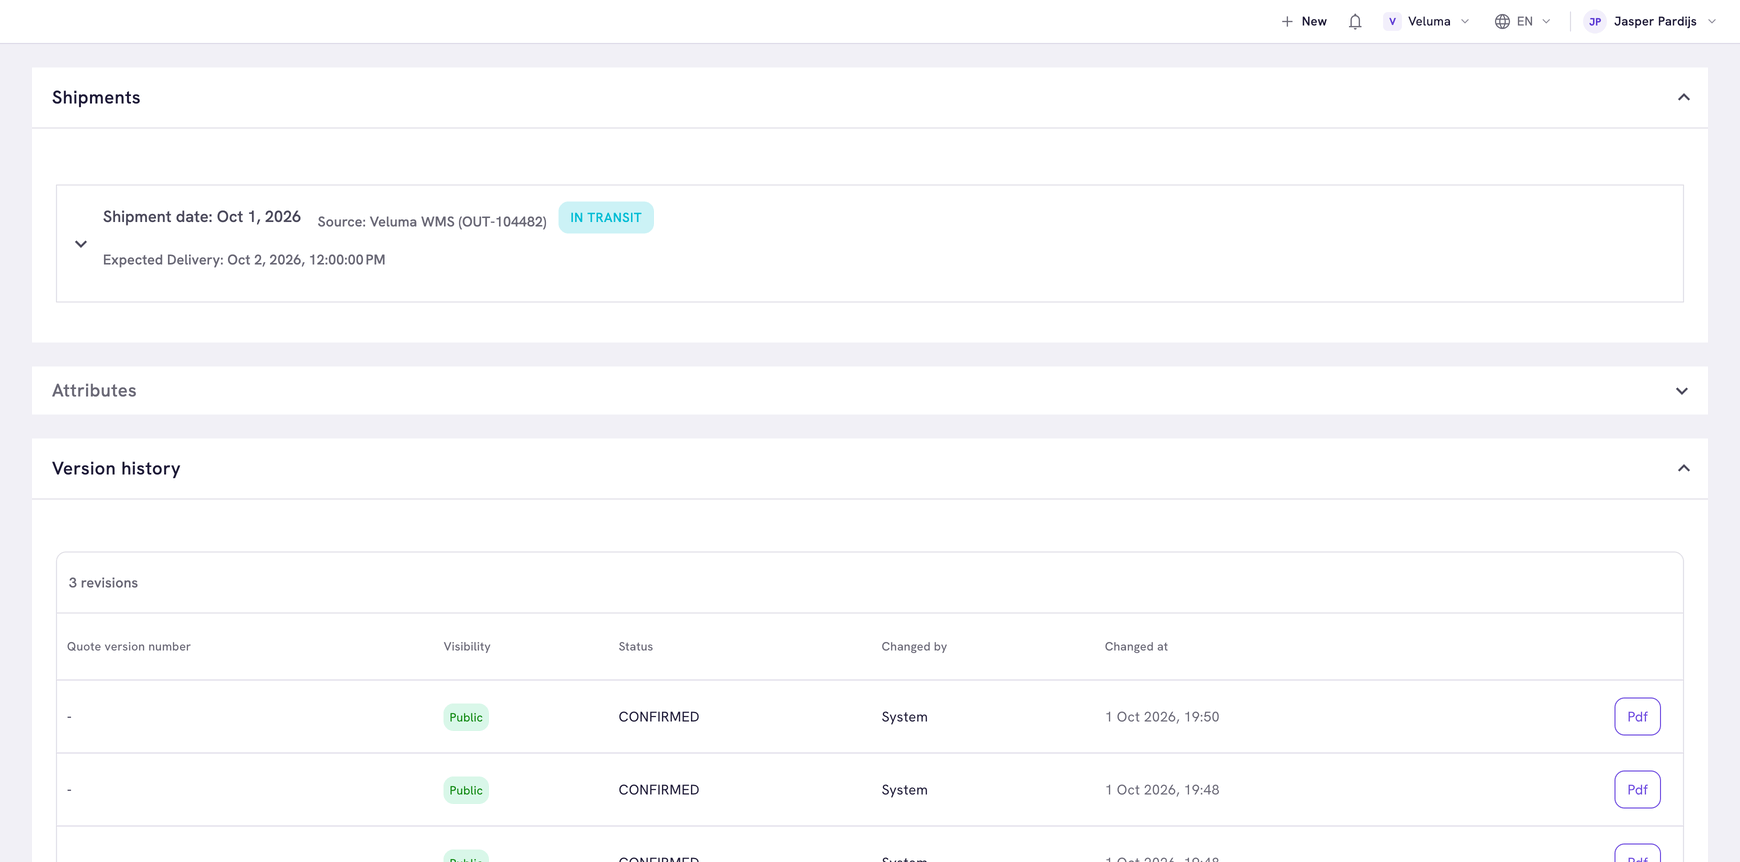Screen dimensions: 1740x862
Task: Click CONFIRMED status in the 19:48 row
Action: point(659,790)
